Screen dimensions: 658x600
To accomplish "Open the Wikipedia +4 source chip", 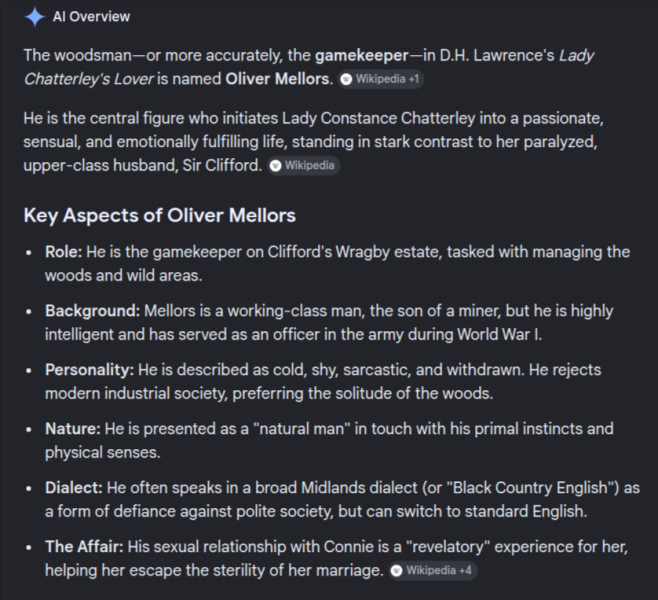I will [432, 571].
